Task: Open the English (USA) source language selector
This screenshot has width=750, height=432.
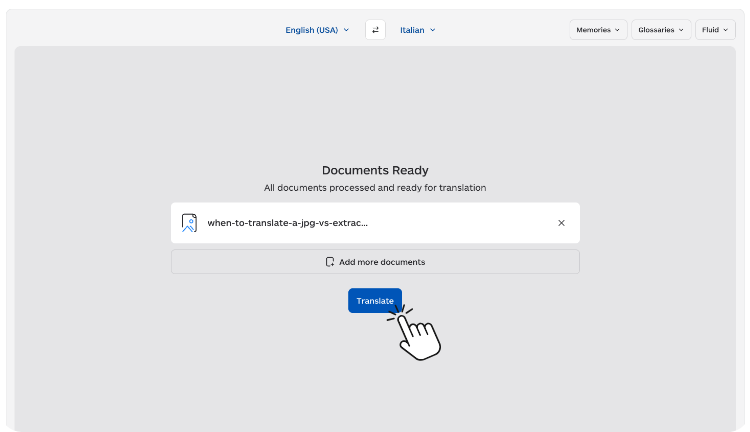Action: [312, 30]
